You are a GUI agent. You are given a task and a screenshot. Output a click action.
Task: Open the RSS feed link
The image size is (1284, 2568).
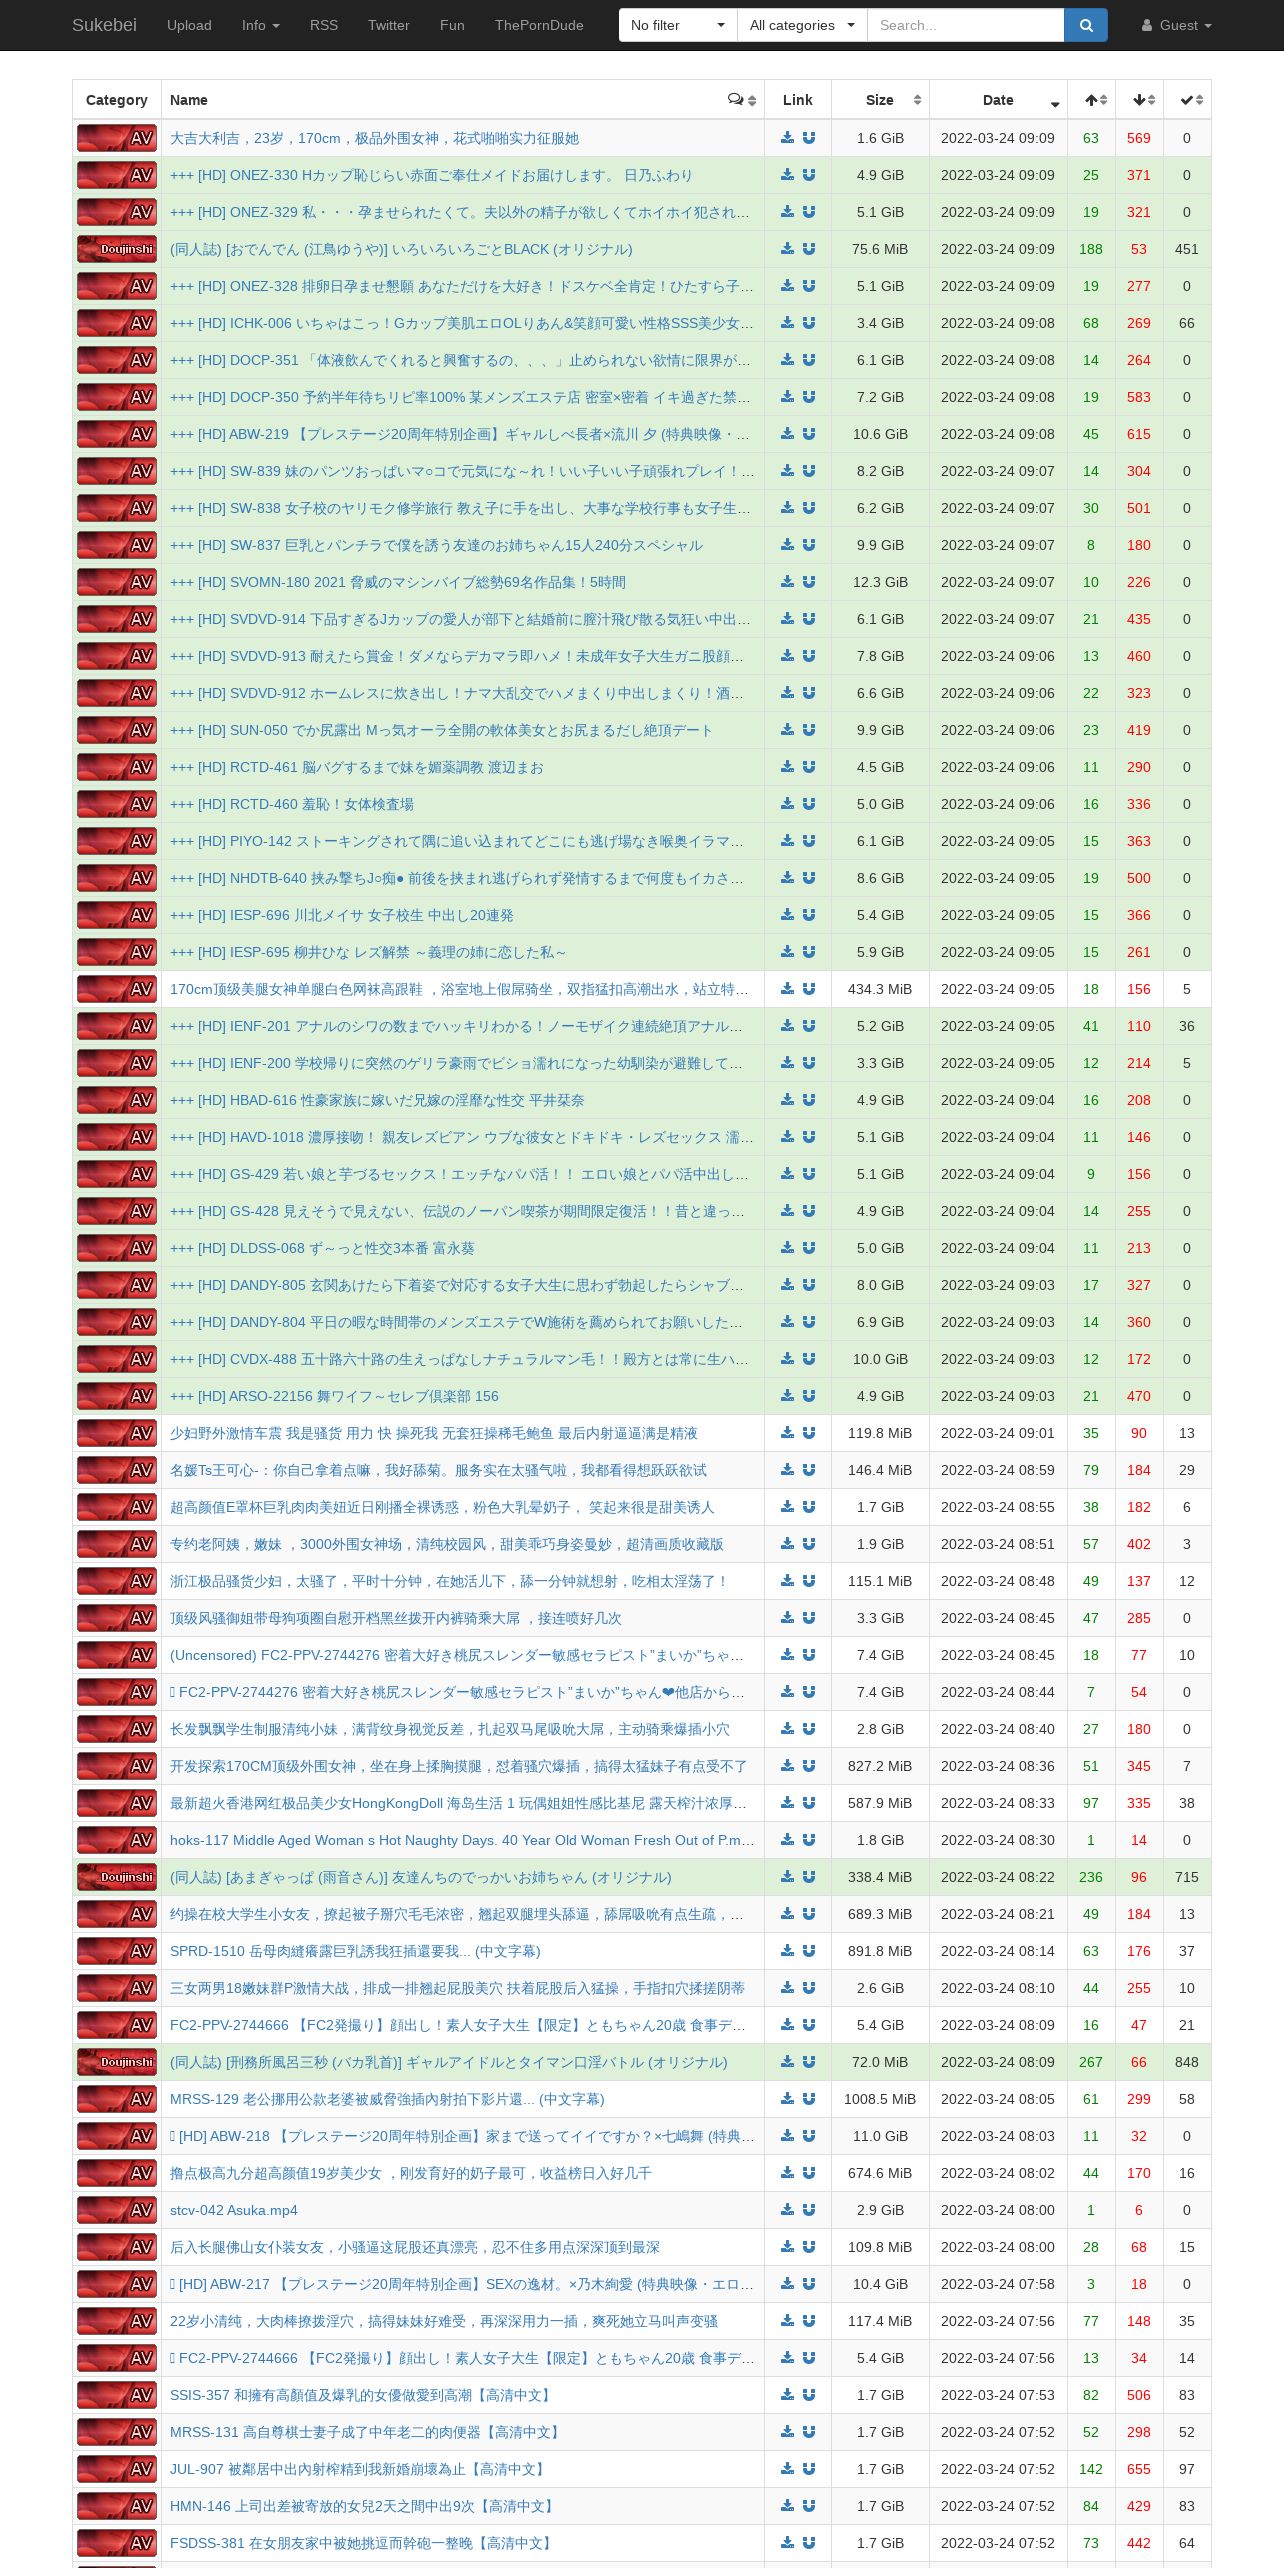[x=324, y=25]
